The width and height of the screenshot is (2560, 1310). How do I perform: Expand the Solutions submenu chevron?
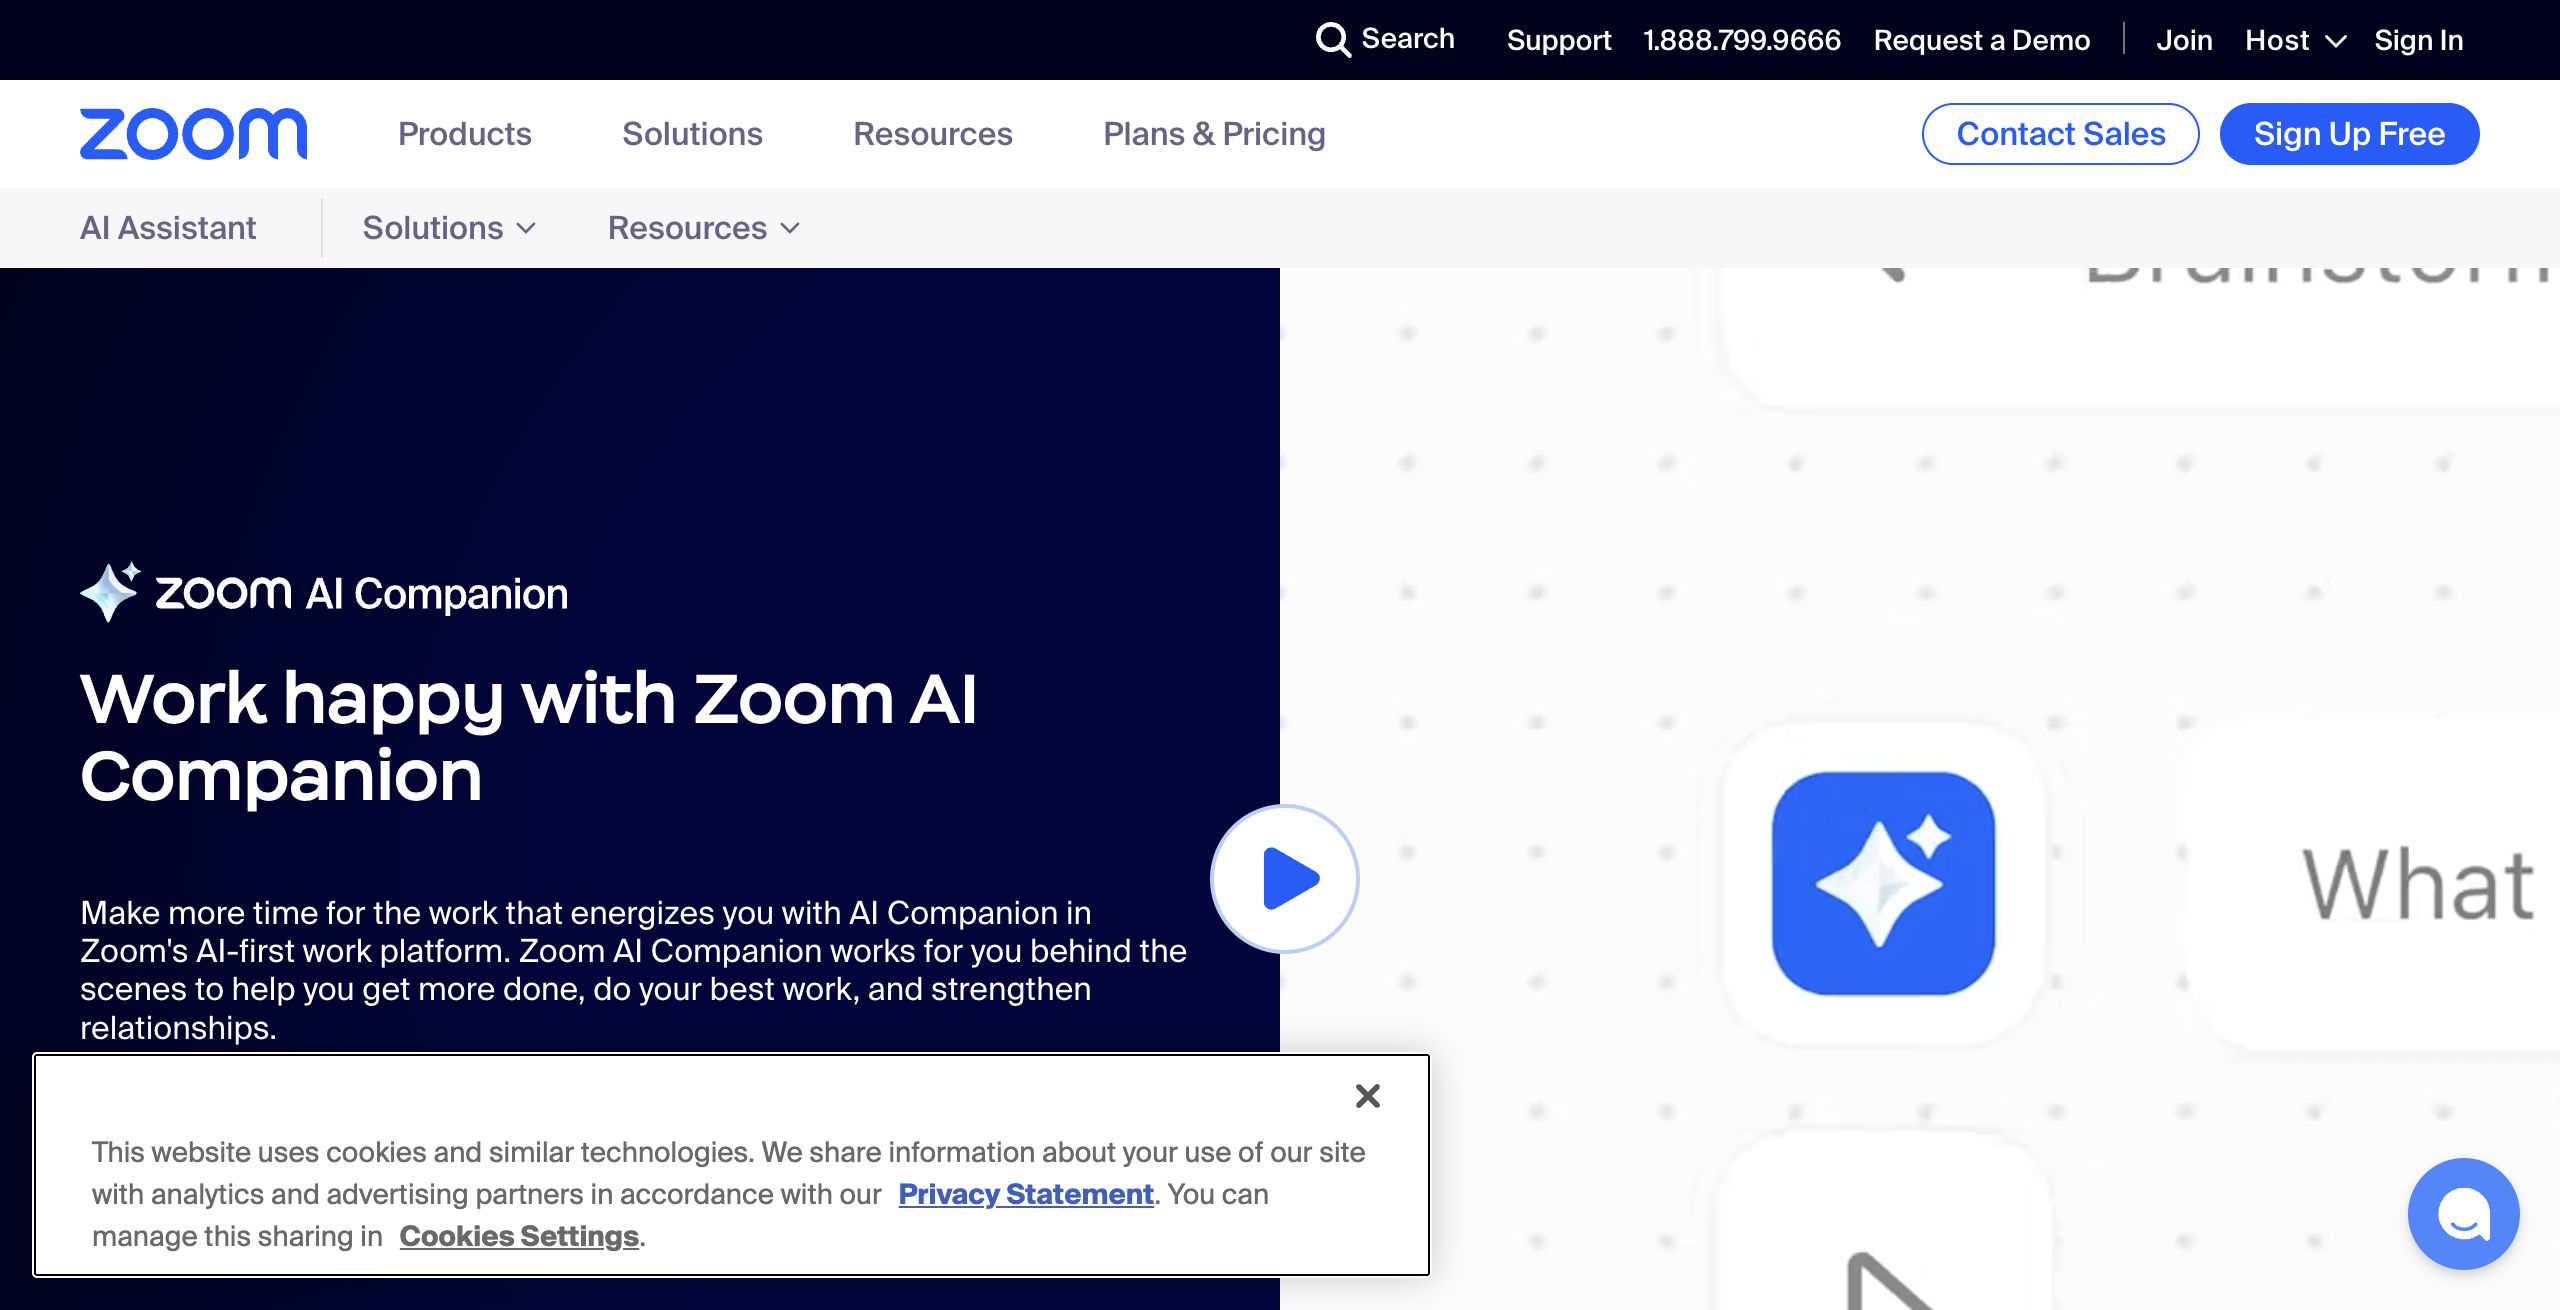526,228
